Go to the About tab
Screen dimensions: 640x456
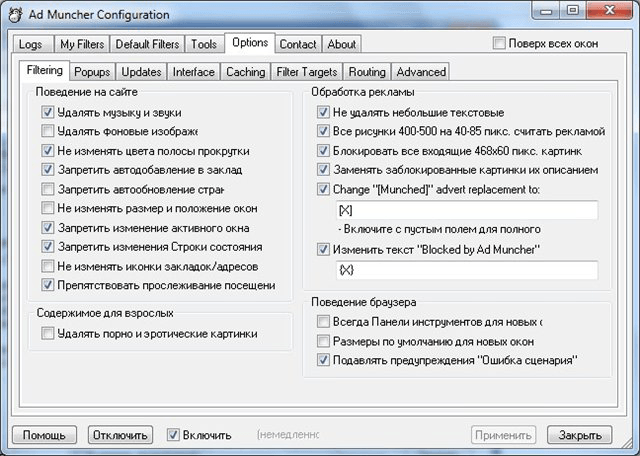click(342, 44)
